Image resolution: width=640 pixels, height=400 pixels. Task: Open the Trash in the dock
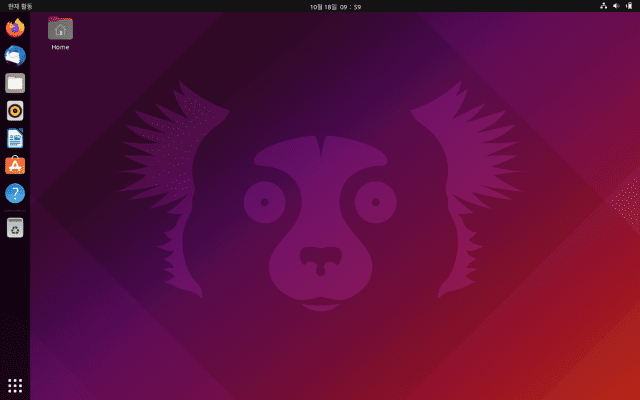click(x=15, y=229)
